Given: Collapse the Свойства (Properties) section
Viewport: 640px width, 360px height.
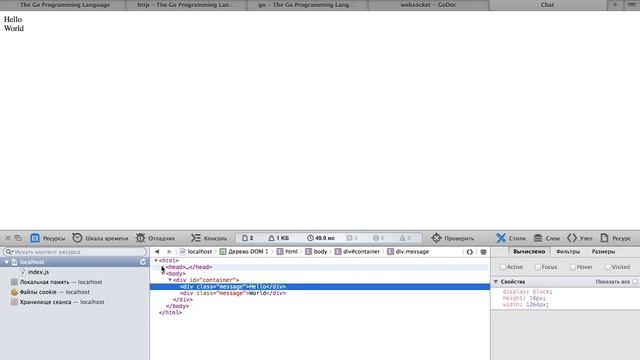Looking at the screenshot, I should [496, 282].
